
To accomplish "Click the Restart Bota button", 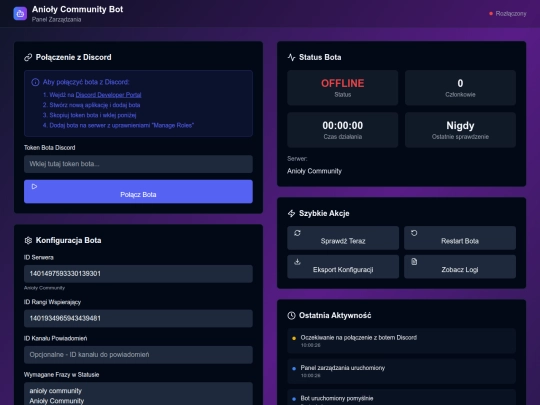I will coord(460,238).
